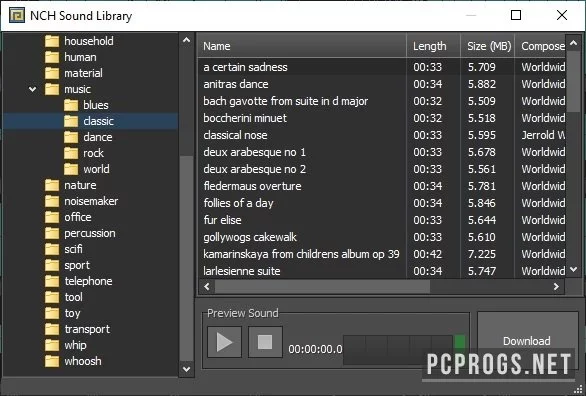Select 'follies of a day' track
The width and height of the screenshot is (586, 396).
click(381, 203)
